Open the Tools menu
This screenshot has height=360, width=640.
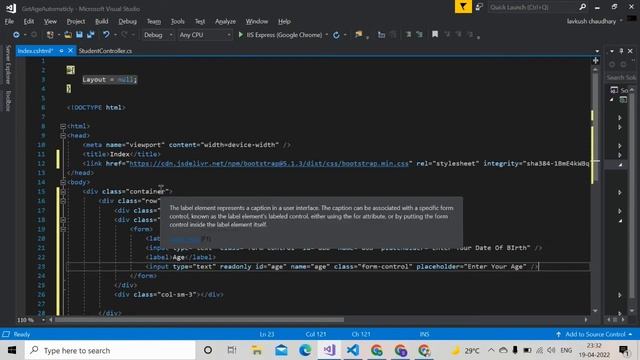coord(178,21)
